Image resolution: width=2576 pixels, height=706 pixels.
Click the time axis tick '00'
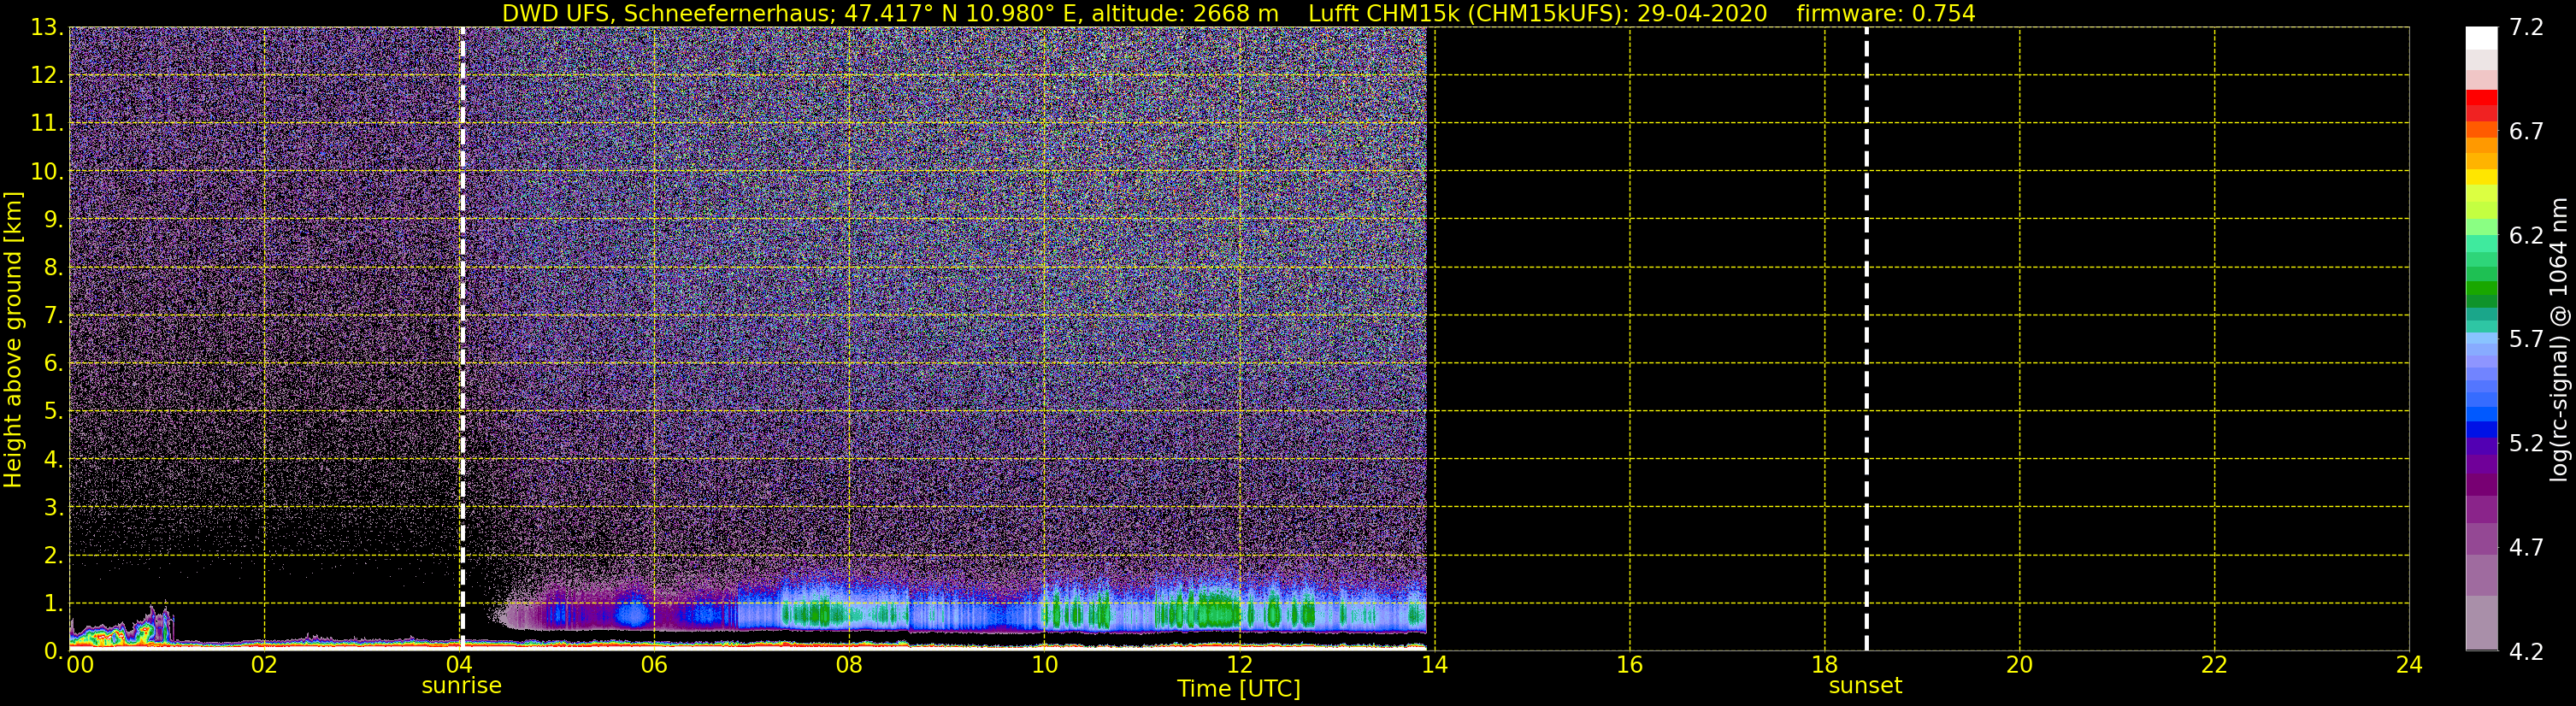tap(80, 665)
